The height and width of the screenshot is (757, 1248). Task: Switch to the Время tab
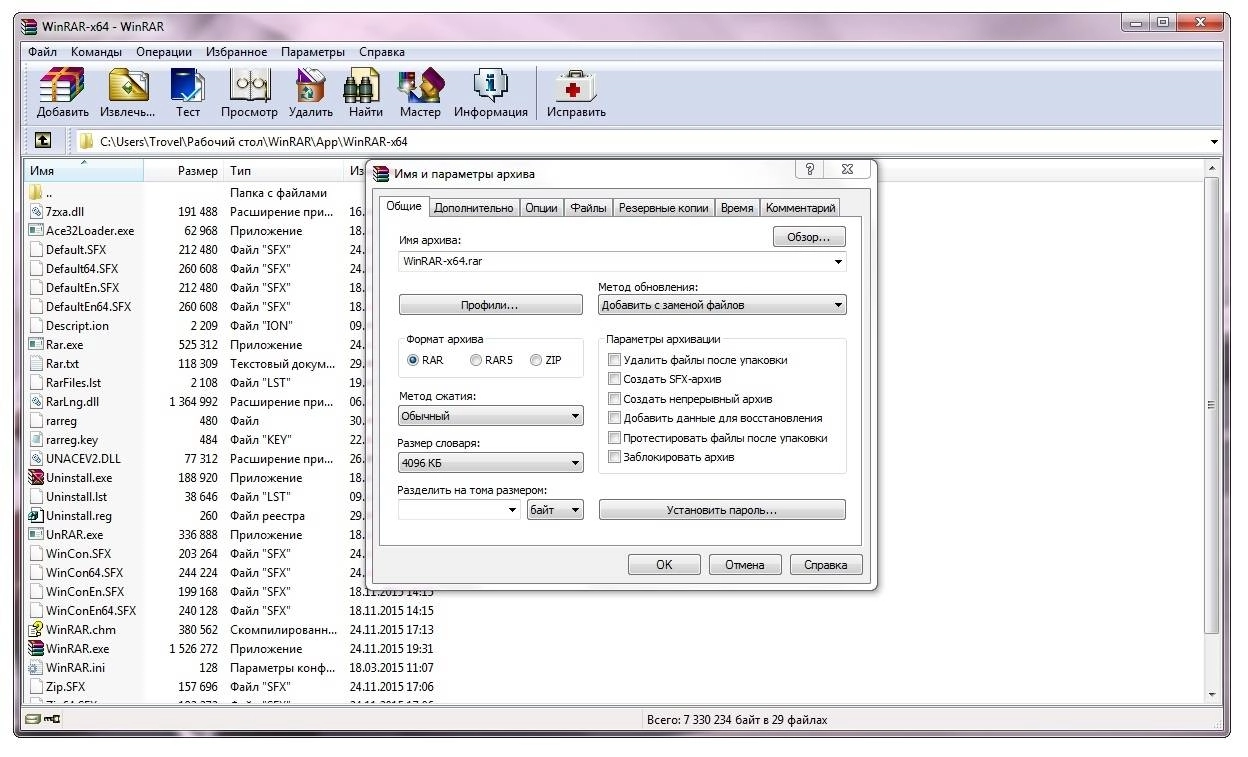(737, 208)
